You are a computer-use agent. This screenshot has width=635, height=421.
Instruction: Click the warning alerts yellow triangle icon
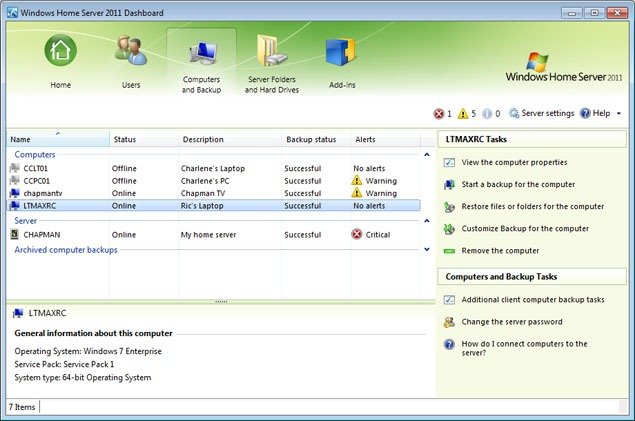[463, 114]
